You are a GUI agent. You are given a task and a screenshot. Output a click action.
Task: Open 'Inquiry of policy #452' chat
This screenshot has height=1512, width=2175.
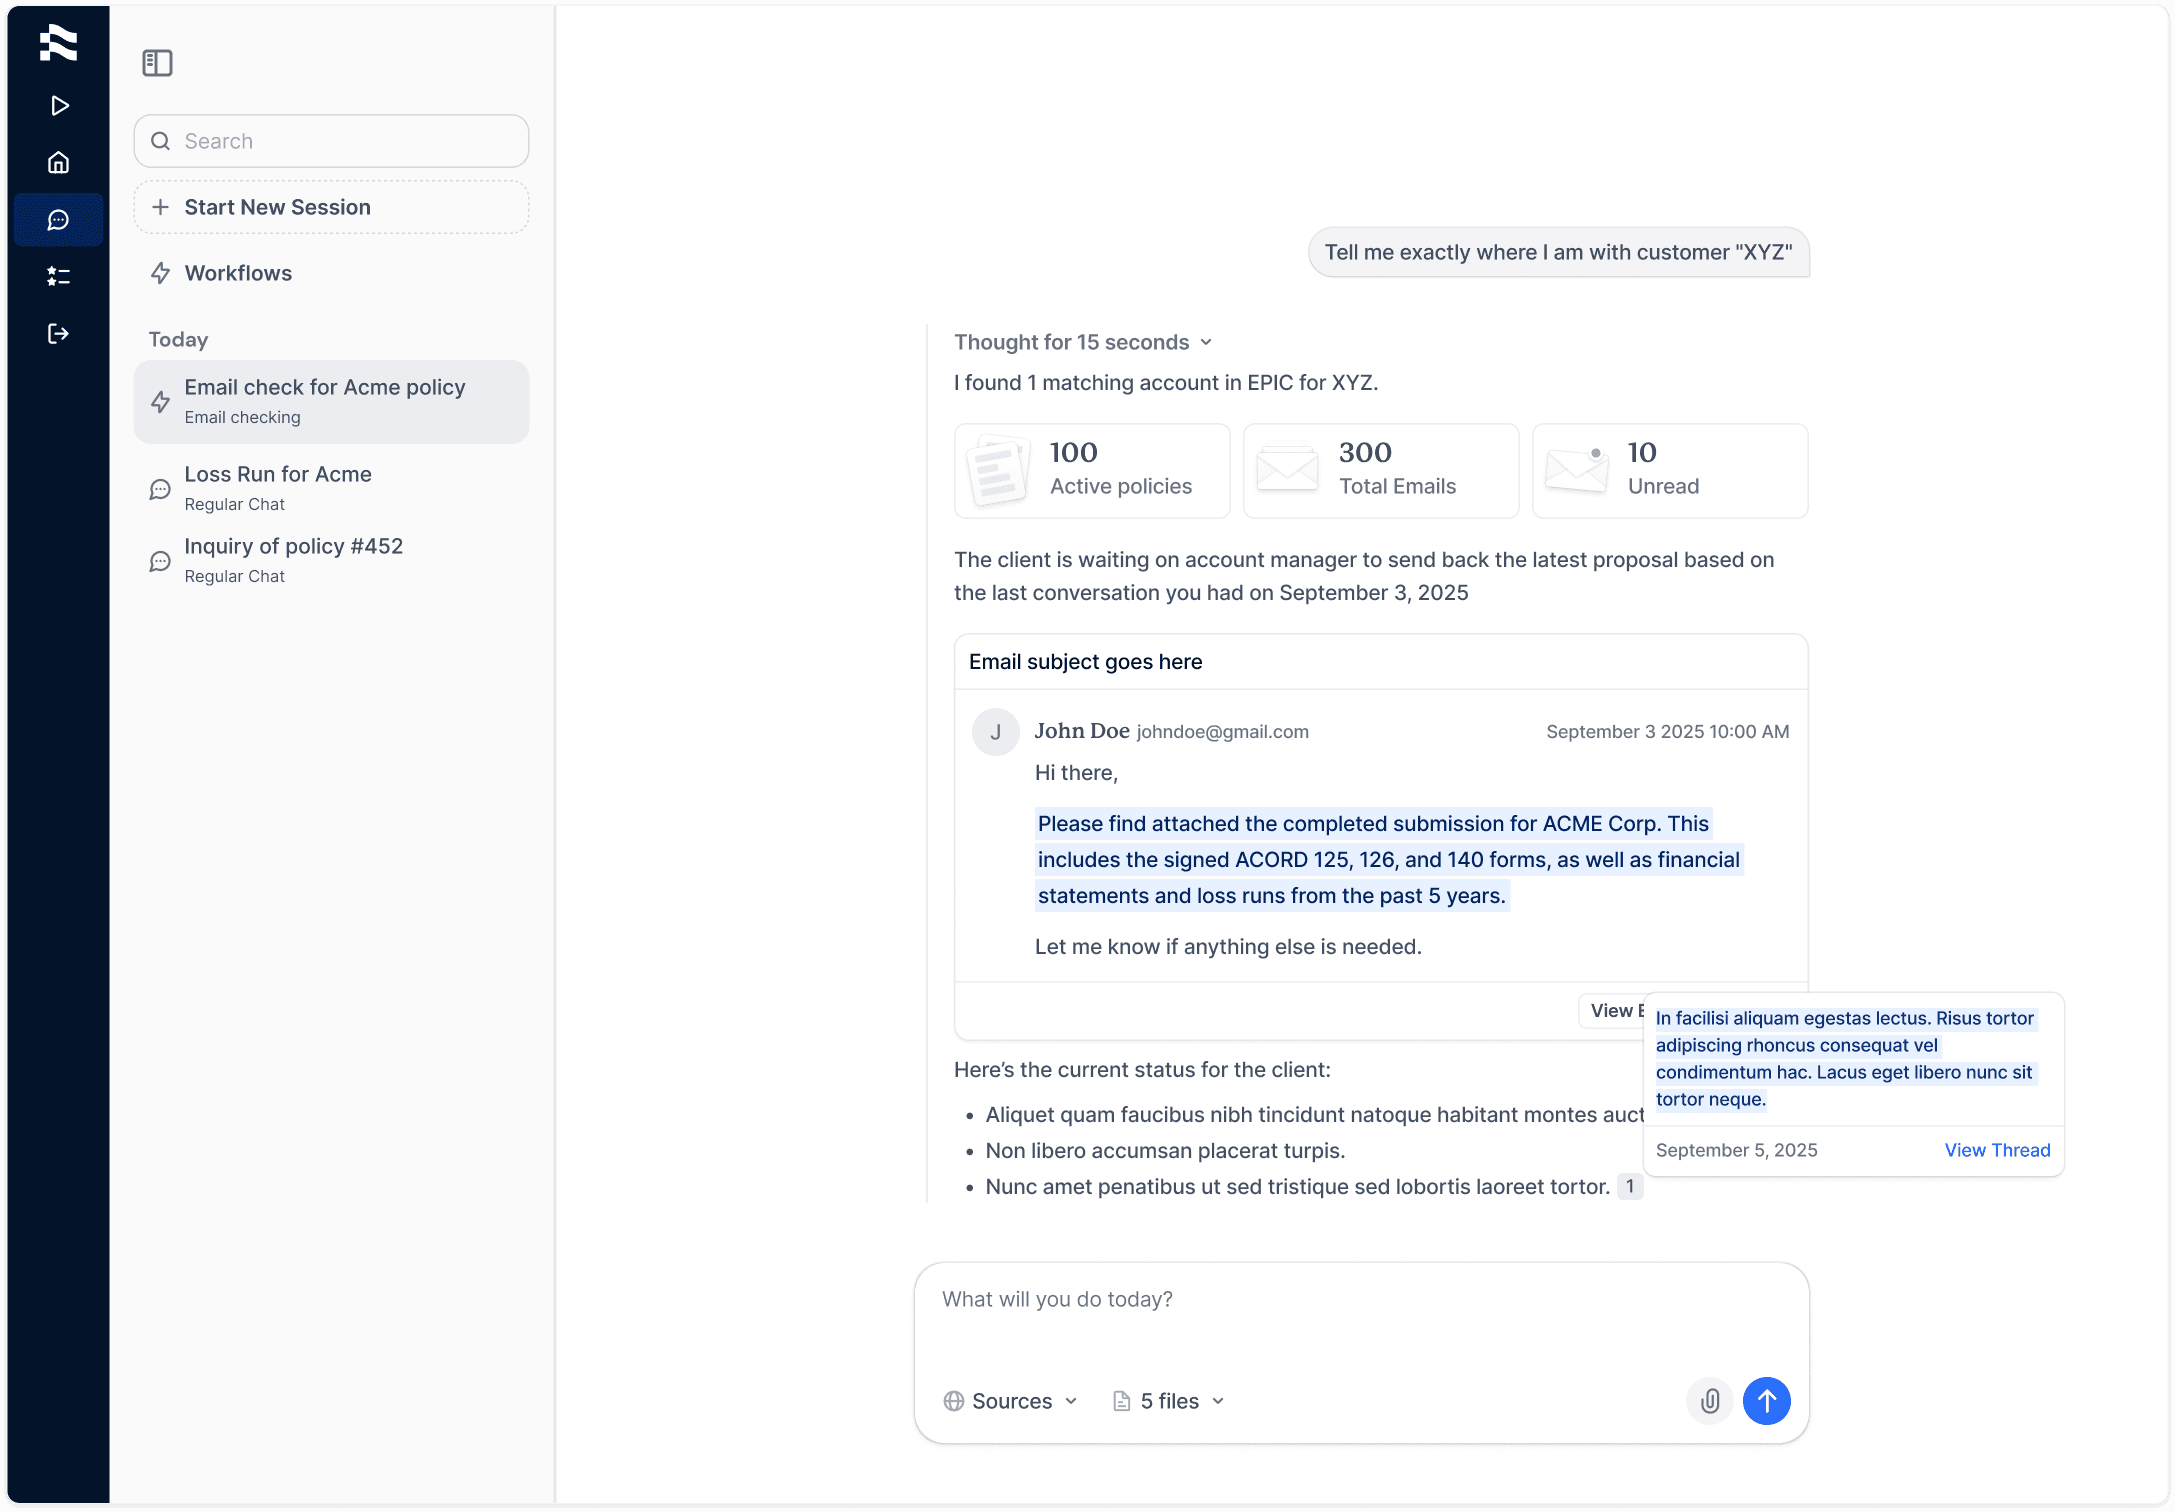tap(293, 560)
